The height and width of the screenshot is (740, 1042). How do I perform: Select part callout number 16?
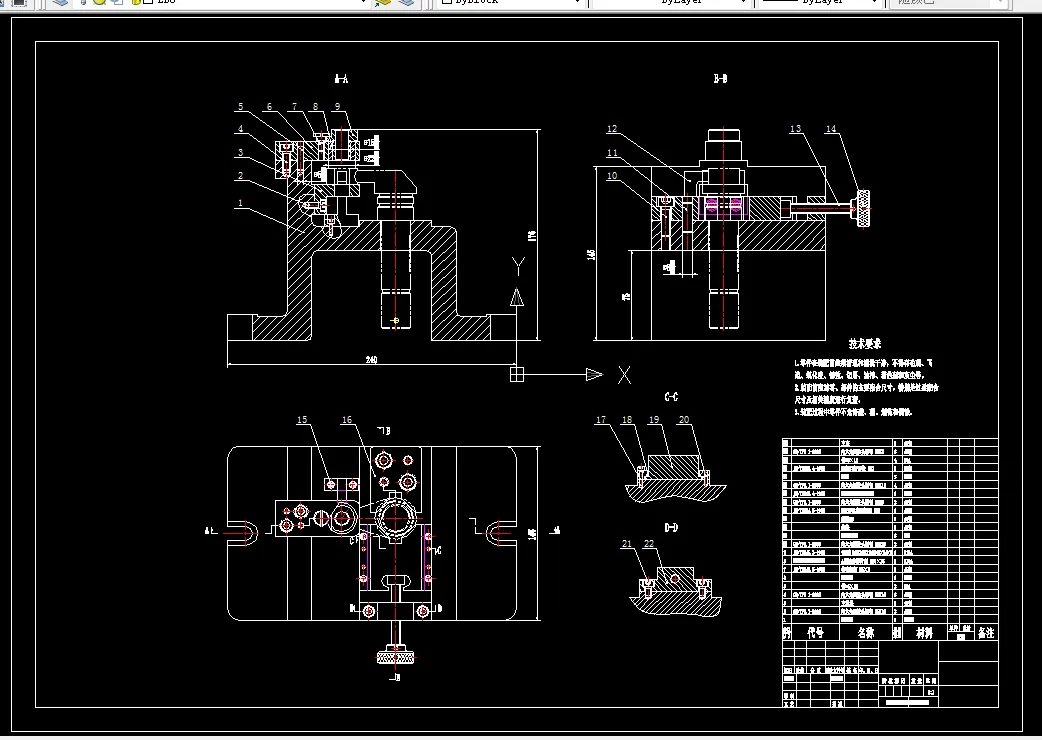click(347, 420)
